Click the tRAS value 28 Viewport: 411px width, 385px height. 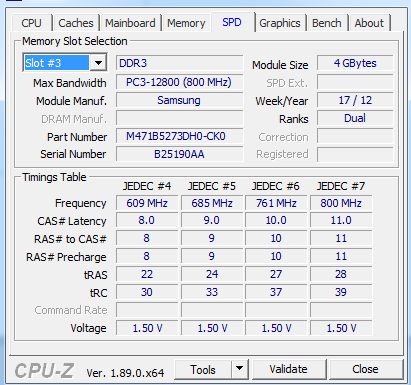point(341,274)
